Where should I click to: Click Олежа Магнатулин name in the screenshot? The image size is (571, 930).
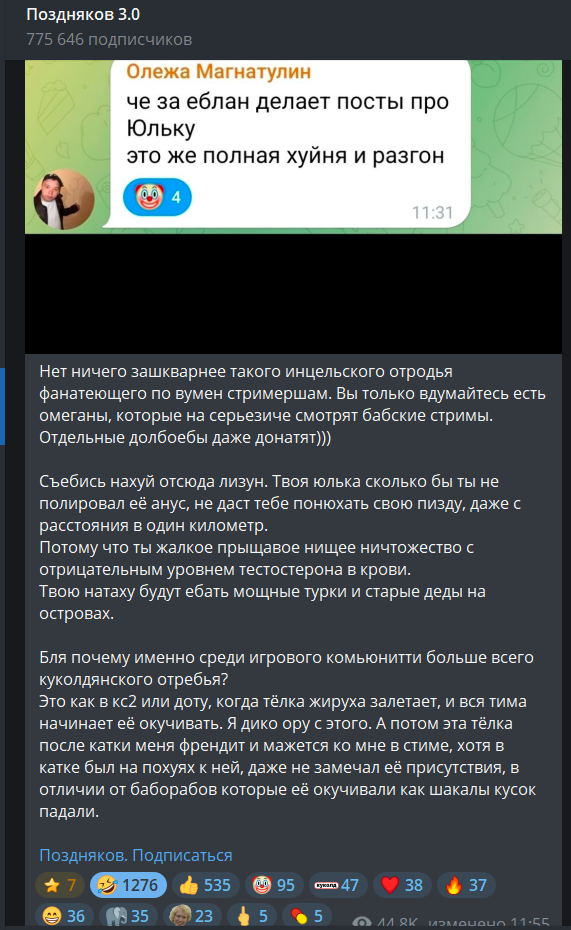(218, 71)
